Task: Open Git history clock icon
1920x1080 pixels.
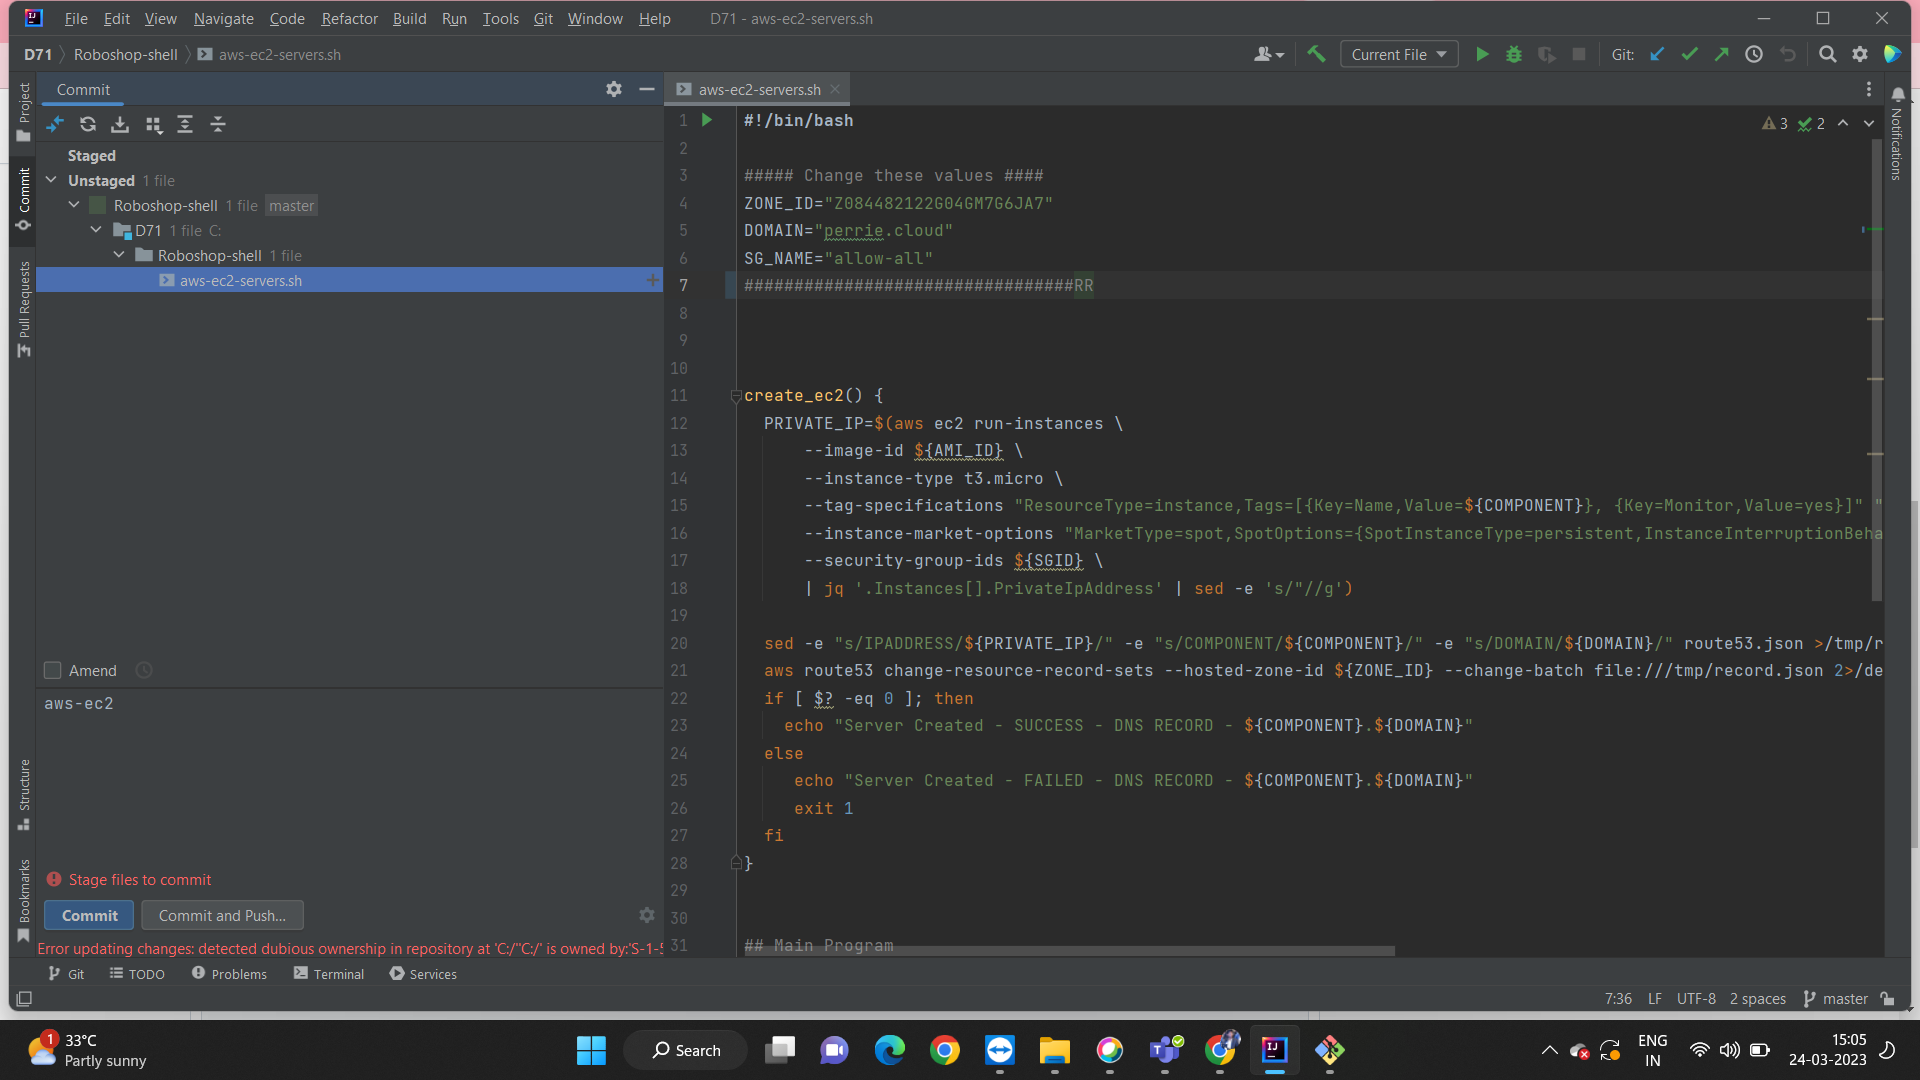Action: pyautogui.click(x=1754, y=55)
